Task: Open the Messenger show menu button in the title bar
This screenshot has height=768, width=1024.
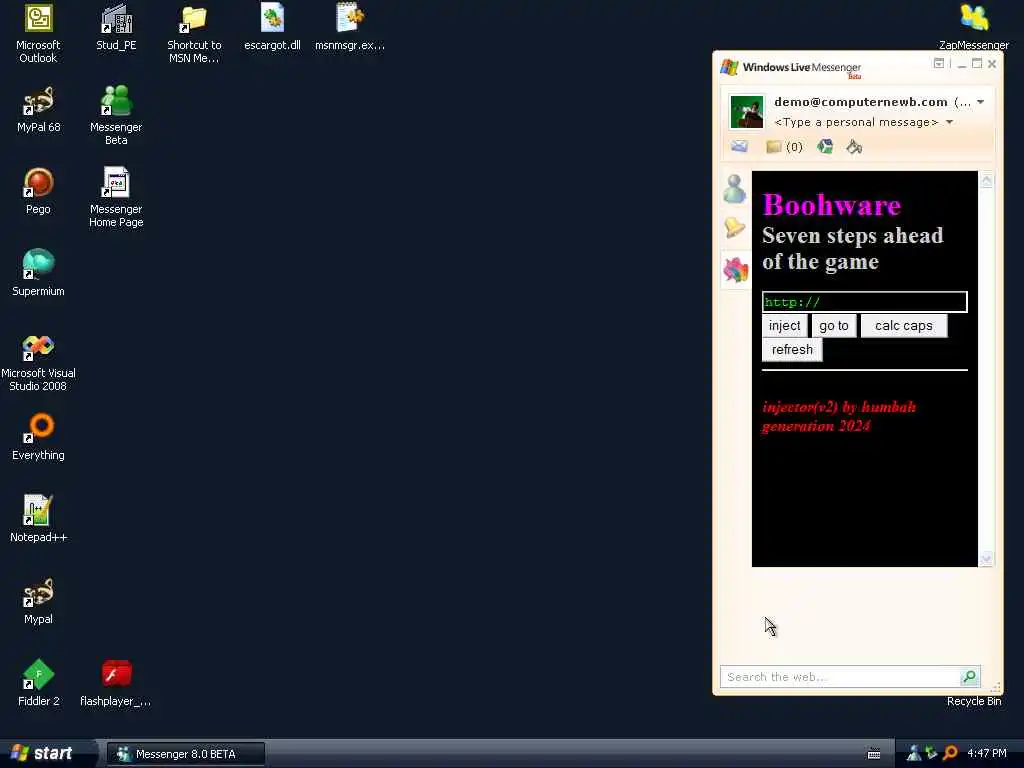Action: point(938,63)
